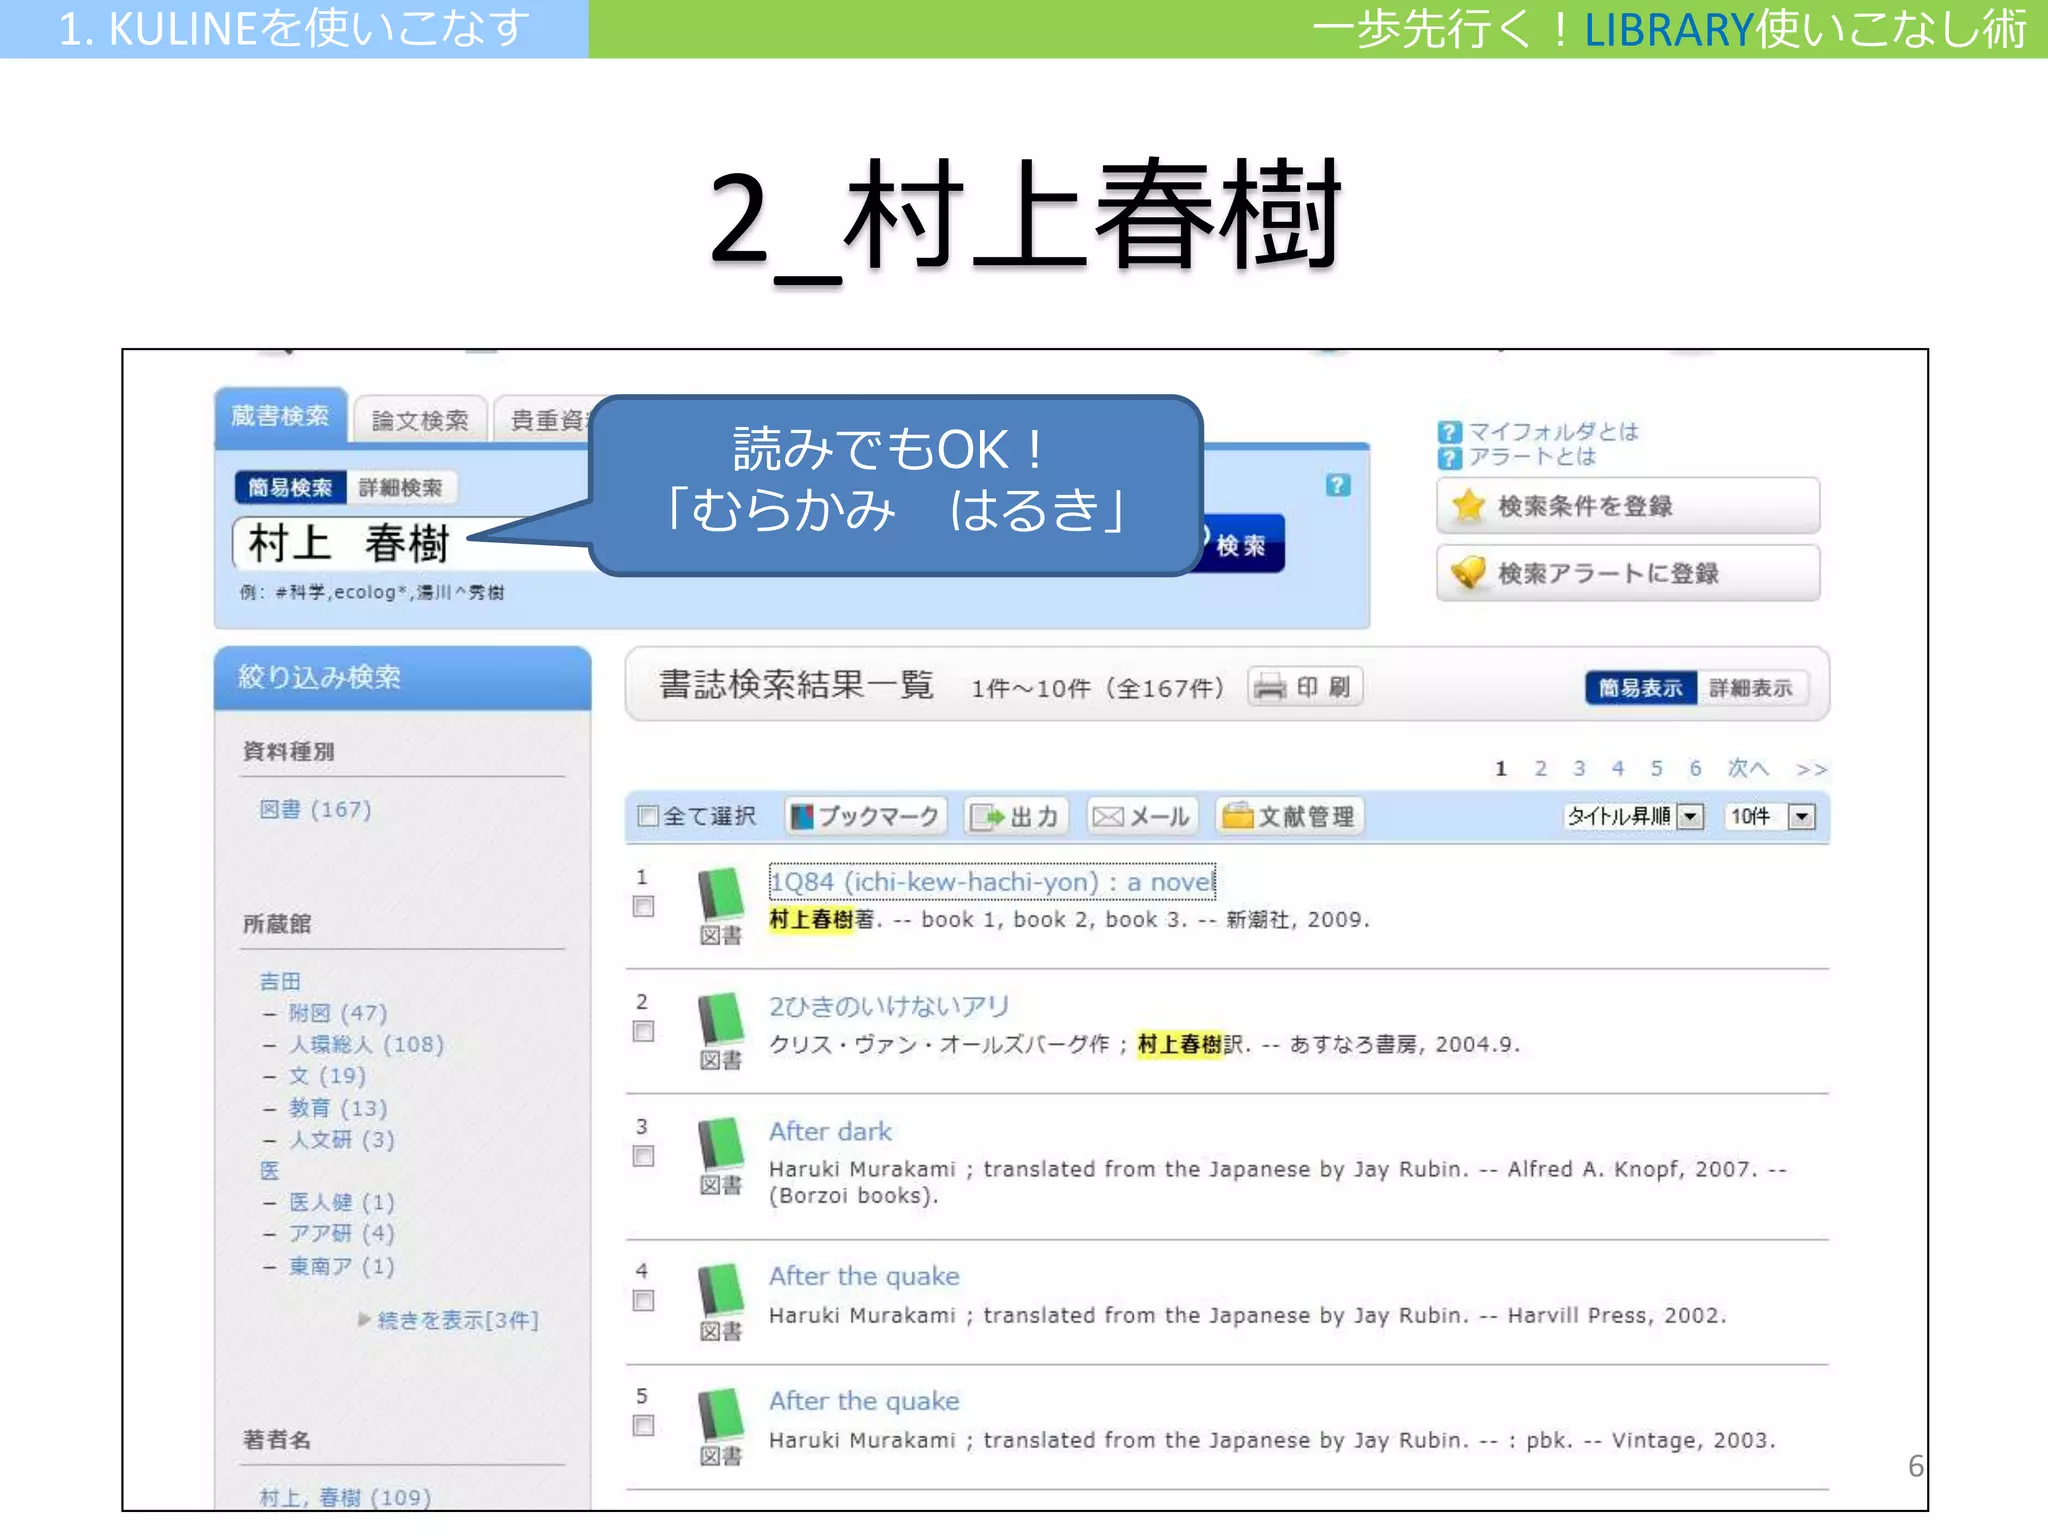Open After the quake Harvill Press link

pyautogui.click(x=864, y=1277)
